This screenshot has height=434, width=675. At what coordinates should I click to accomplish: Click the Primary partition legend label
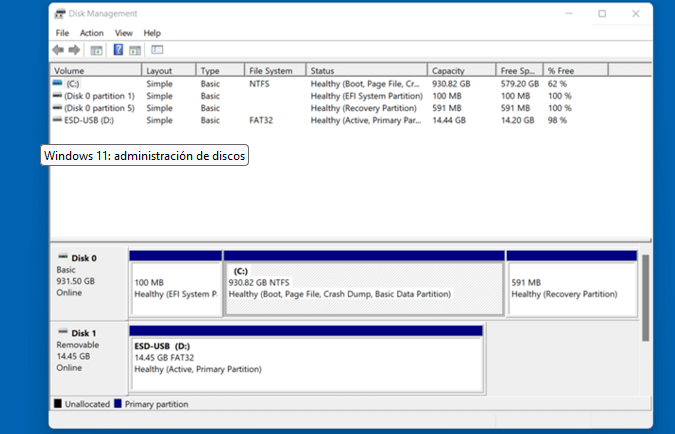157,404
